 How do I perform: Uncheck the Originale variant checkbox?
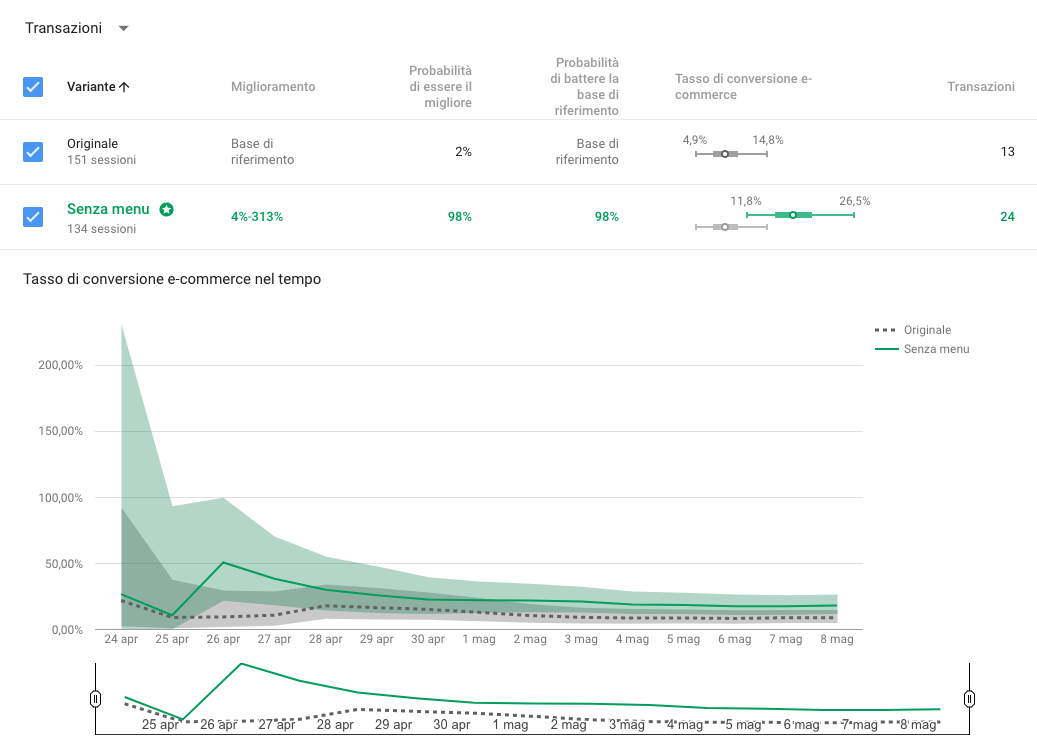pyautogui.click(x=33, y=151)
